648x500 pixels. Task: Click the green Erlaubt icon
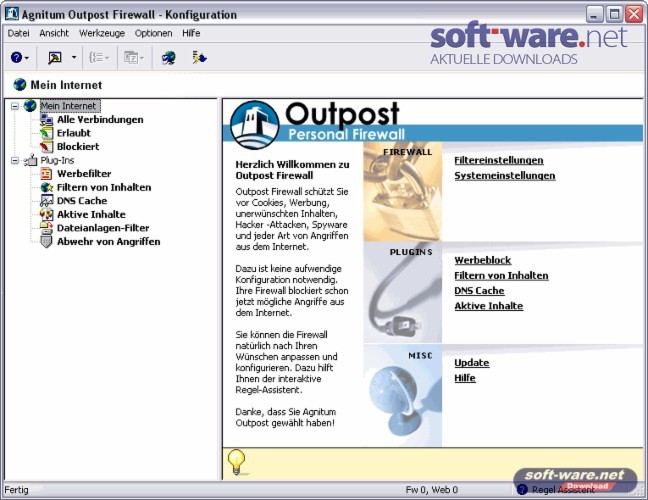[x=46, y=133]
